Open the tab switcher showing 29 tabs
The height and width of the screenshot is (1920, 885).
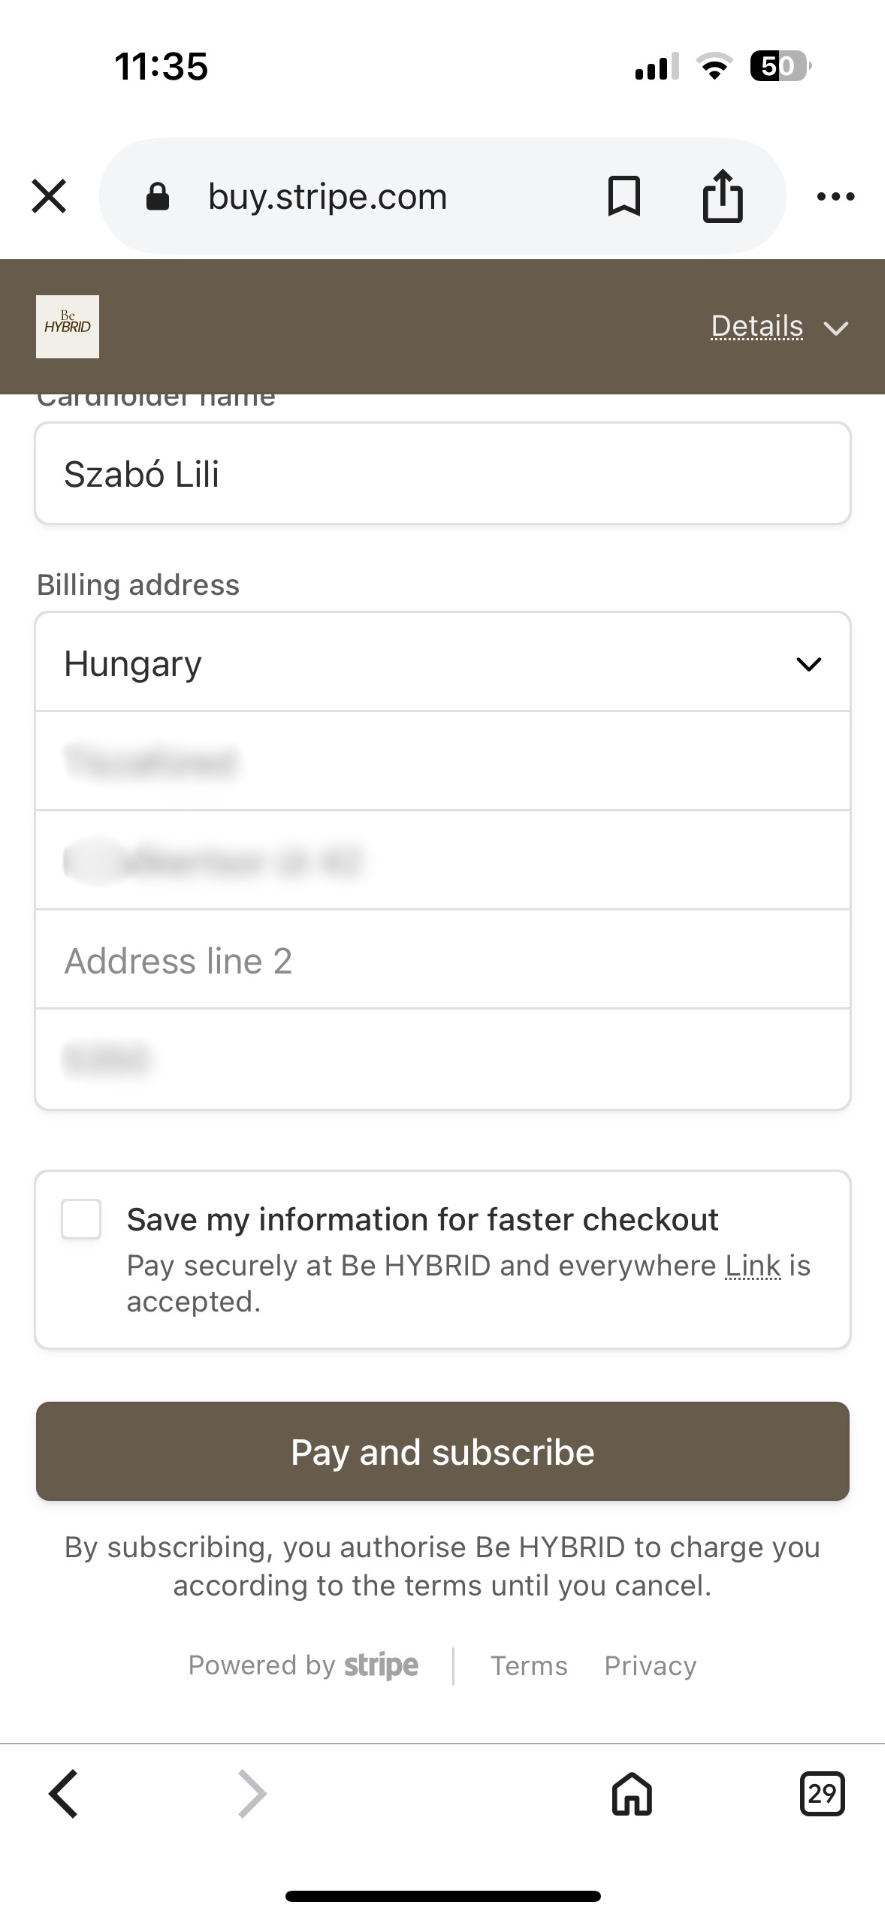(x=822, y=1793)
